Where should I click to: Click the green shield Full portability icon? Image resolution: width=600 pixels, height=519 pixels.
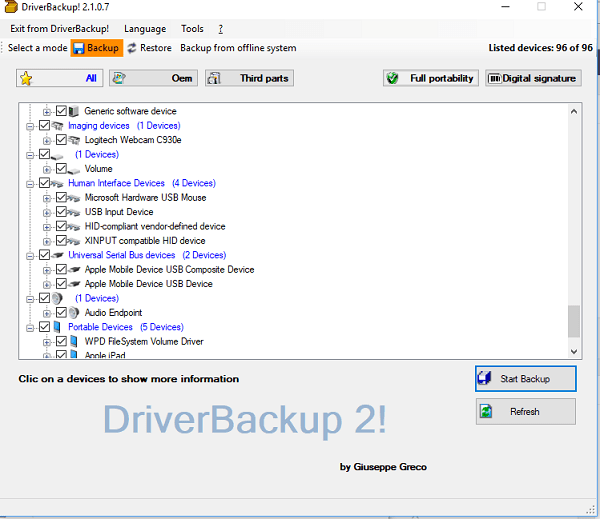click(x=392, y=78)
